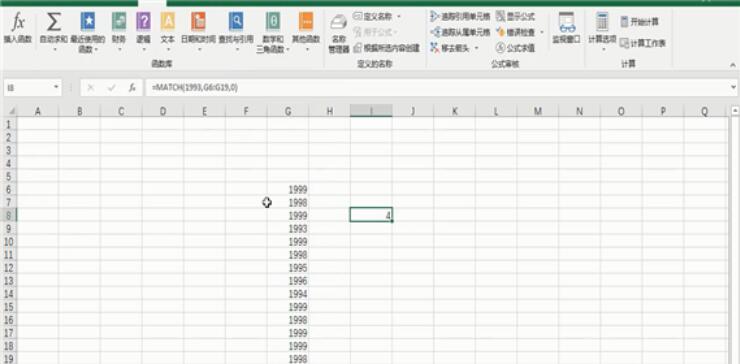Open Use in Formula (用于公式) dropdown

(x=375, y=32)
